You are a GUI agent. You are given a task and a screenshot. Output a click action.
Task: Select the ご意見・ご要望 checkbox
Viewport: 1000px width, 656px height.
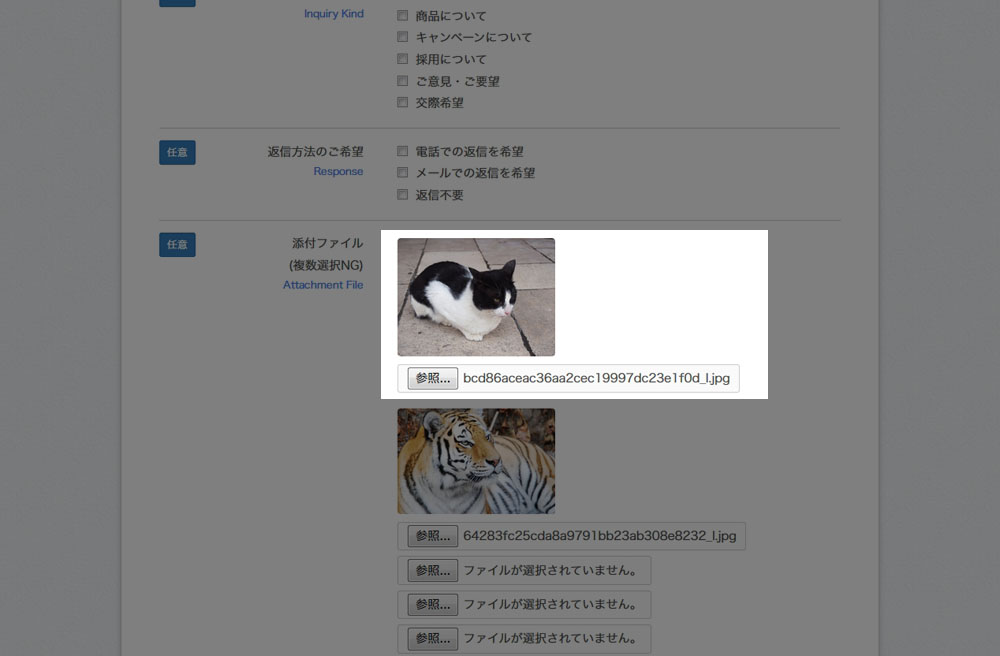[x=402, y=81]
